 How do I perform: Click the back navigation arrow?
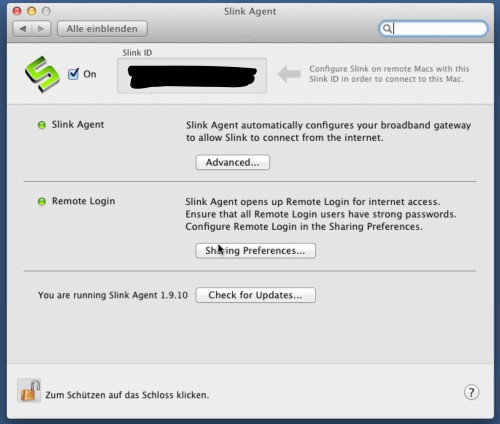[x=23, y=29]
